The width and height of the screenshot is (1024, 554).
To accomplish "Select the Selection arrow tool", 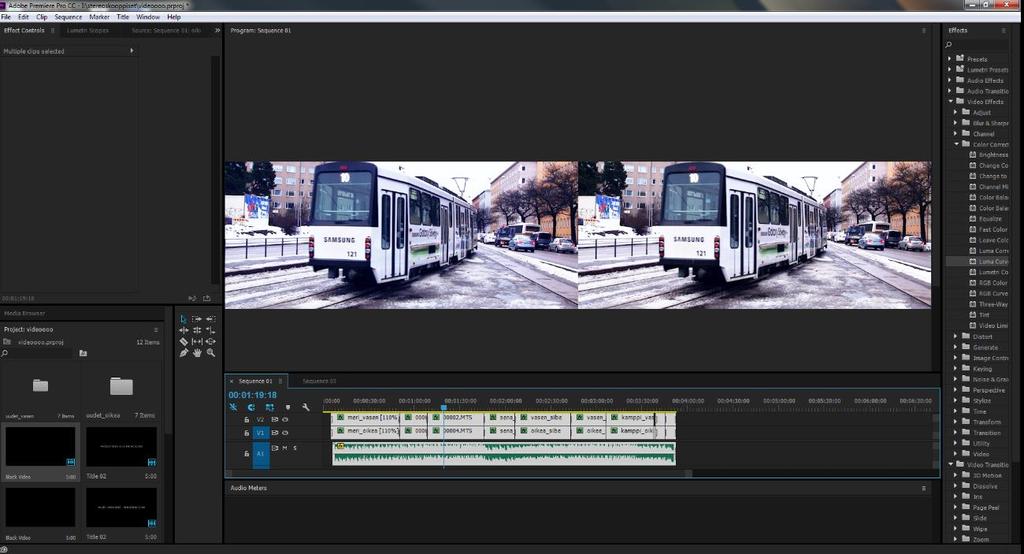I will click(184, 319).
